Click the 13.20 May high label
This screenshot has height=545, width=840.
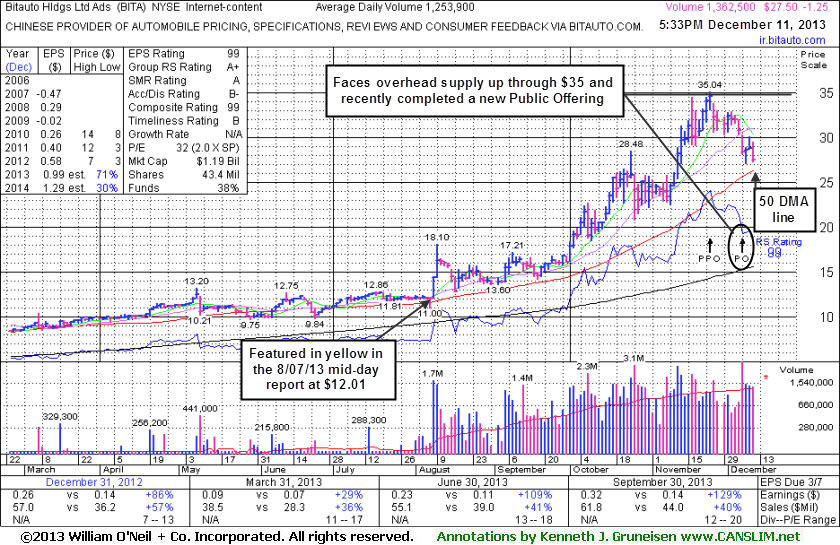(x=197, y=281)
